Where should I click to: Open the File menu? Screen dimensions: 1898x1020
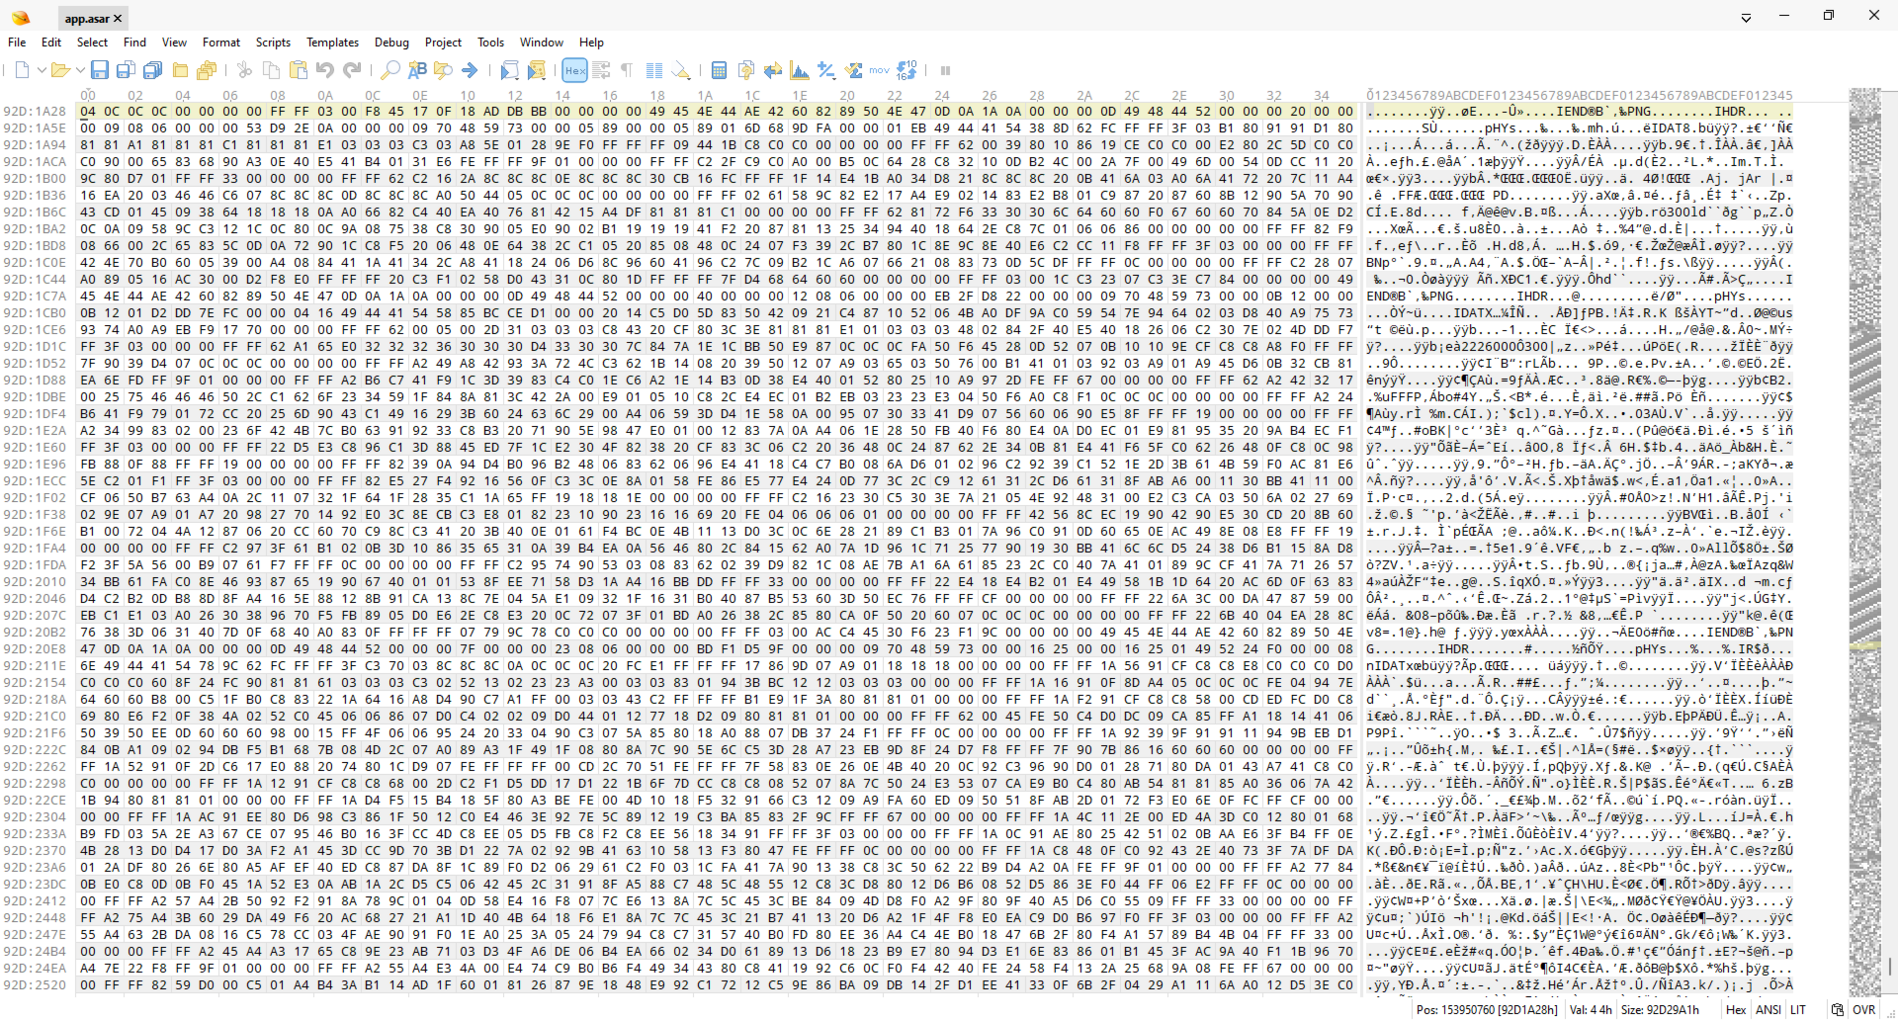coord(17,42)
